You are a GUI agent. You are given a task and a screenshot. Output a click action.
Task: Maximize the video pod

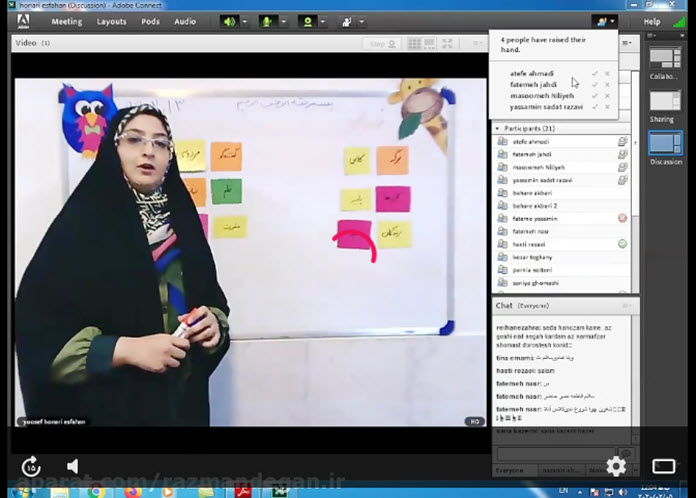coord(447,43)
